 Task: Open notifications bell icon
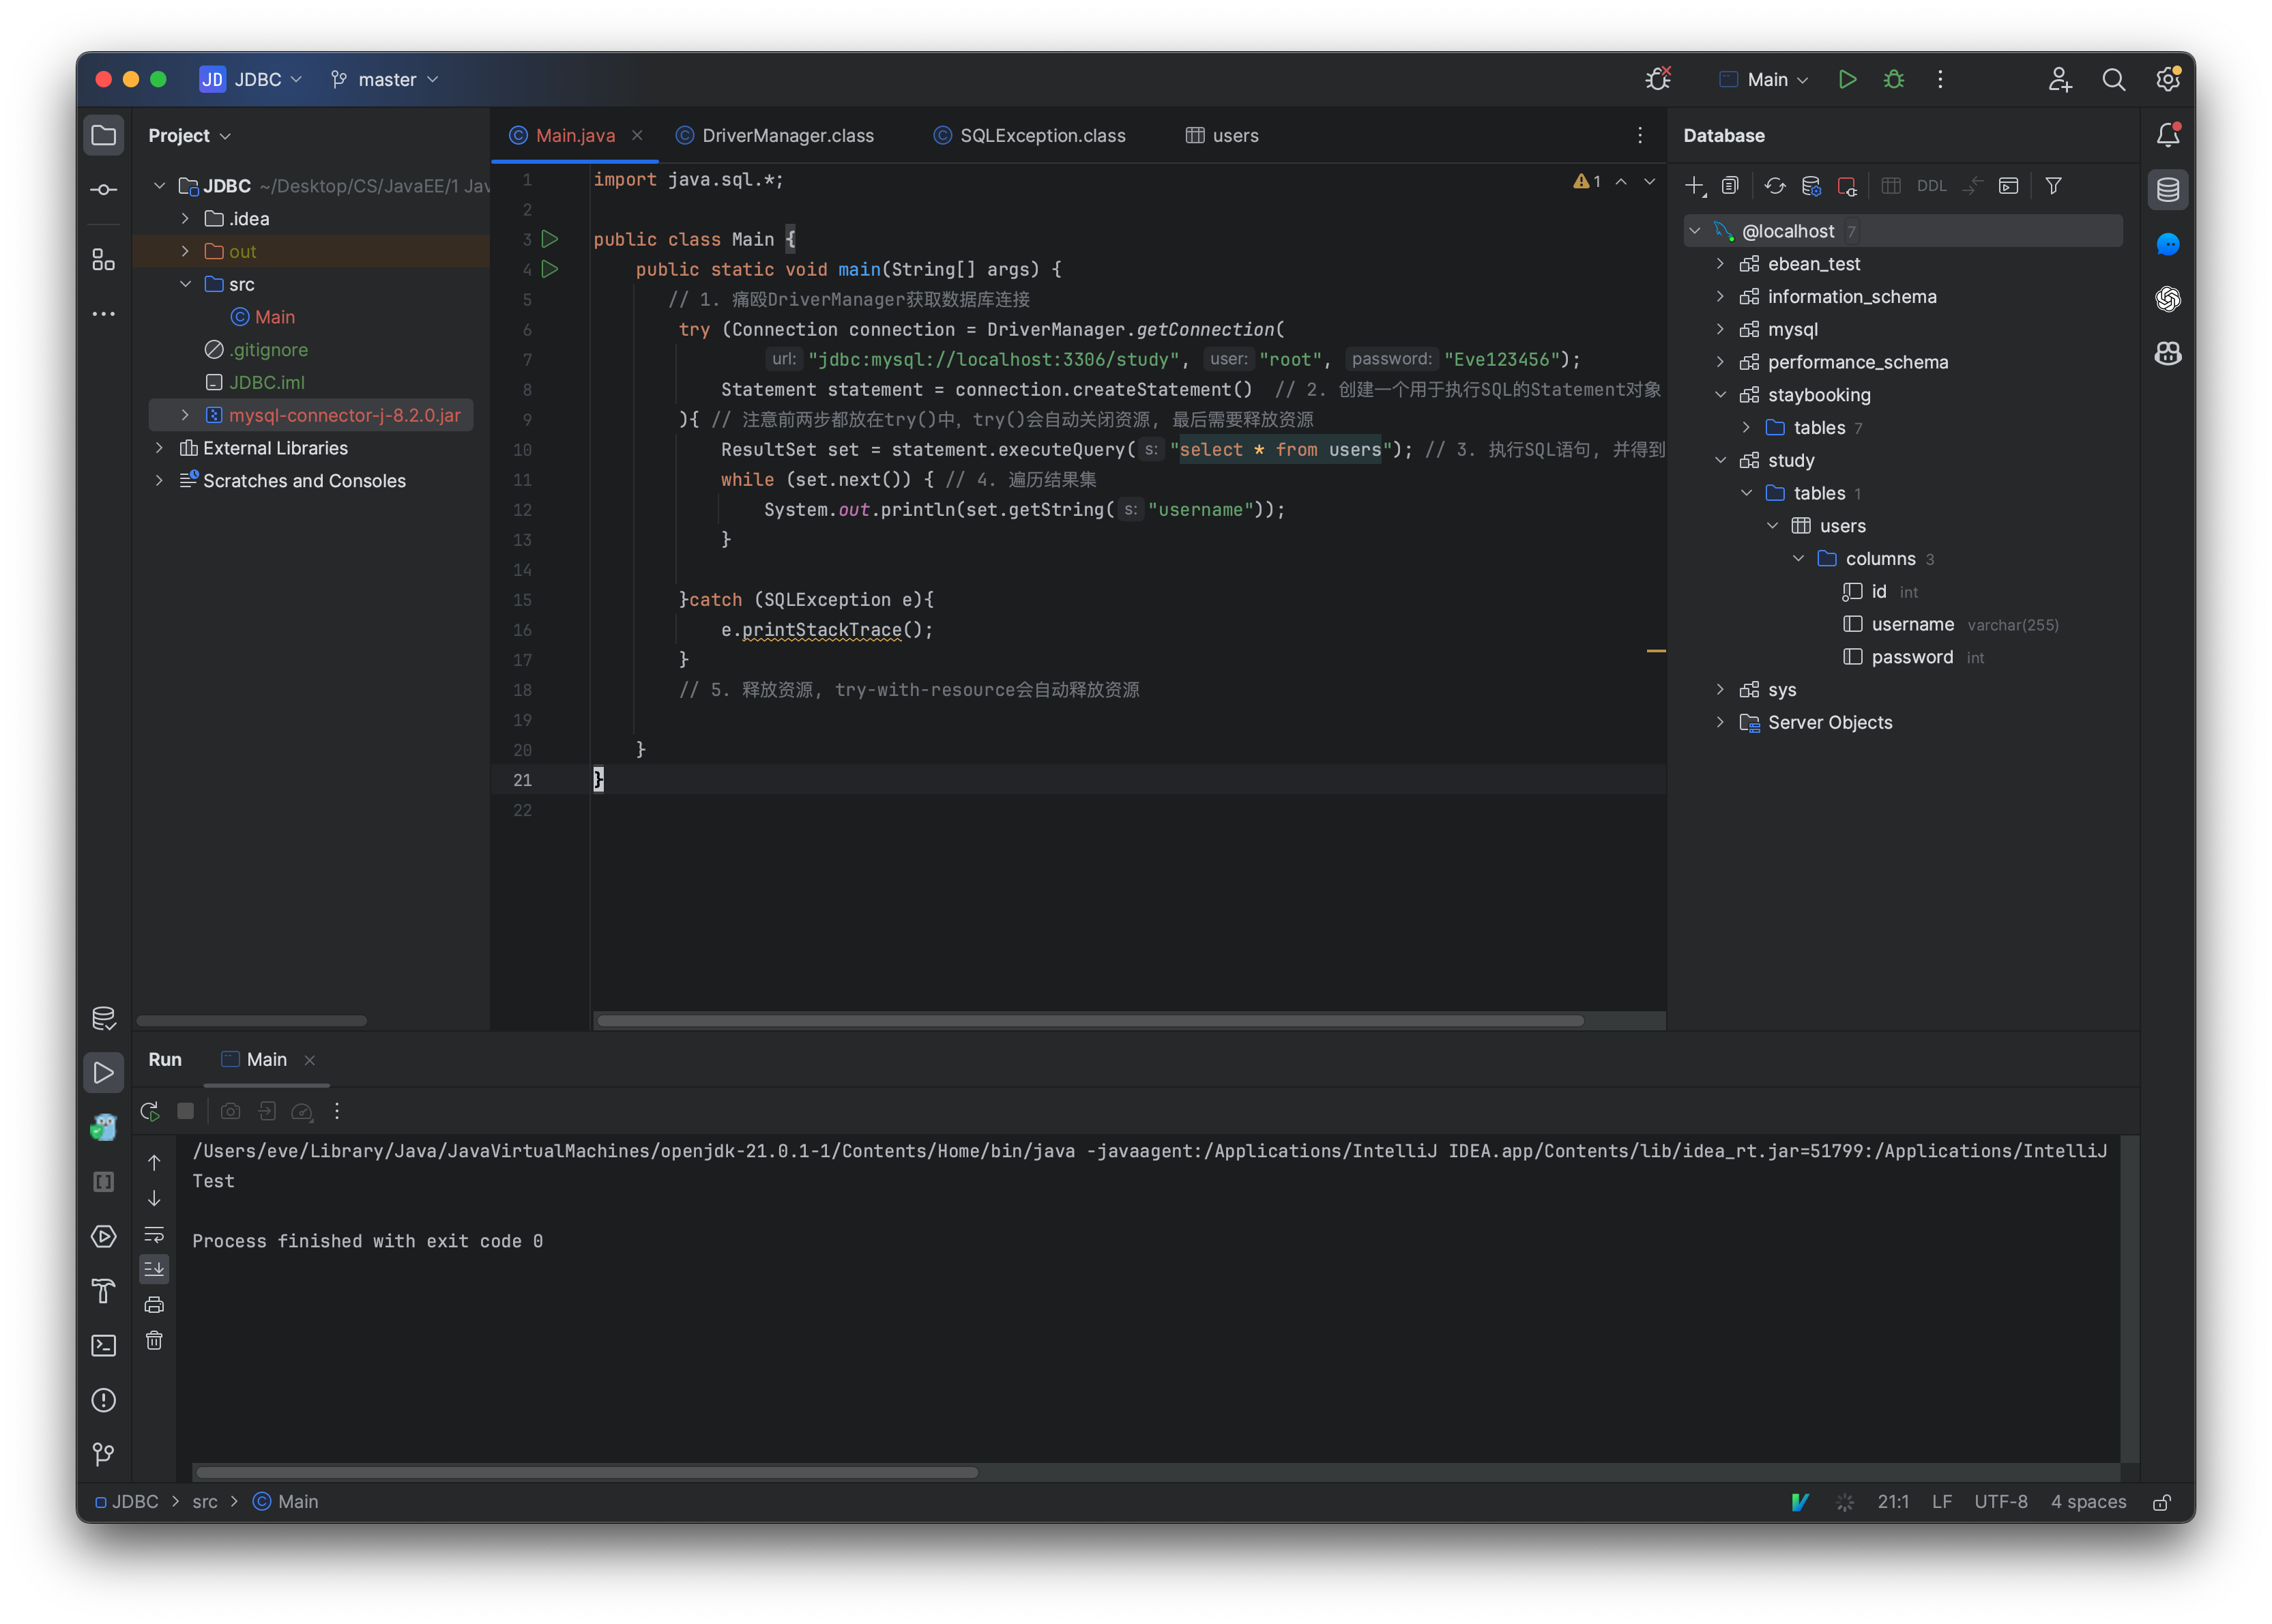[x=2167, y=135]
